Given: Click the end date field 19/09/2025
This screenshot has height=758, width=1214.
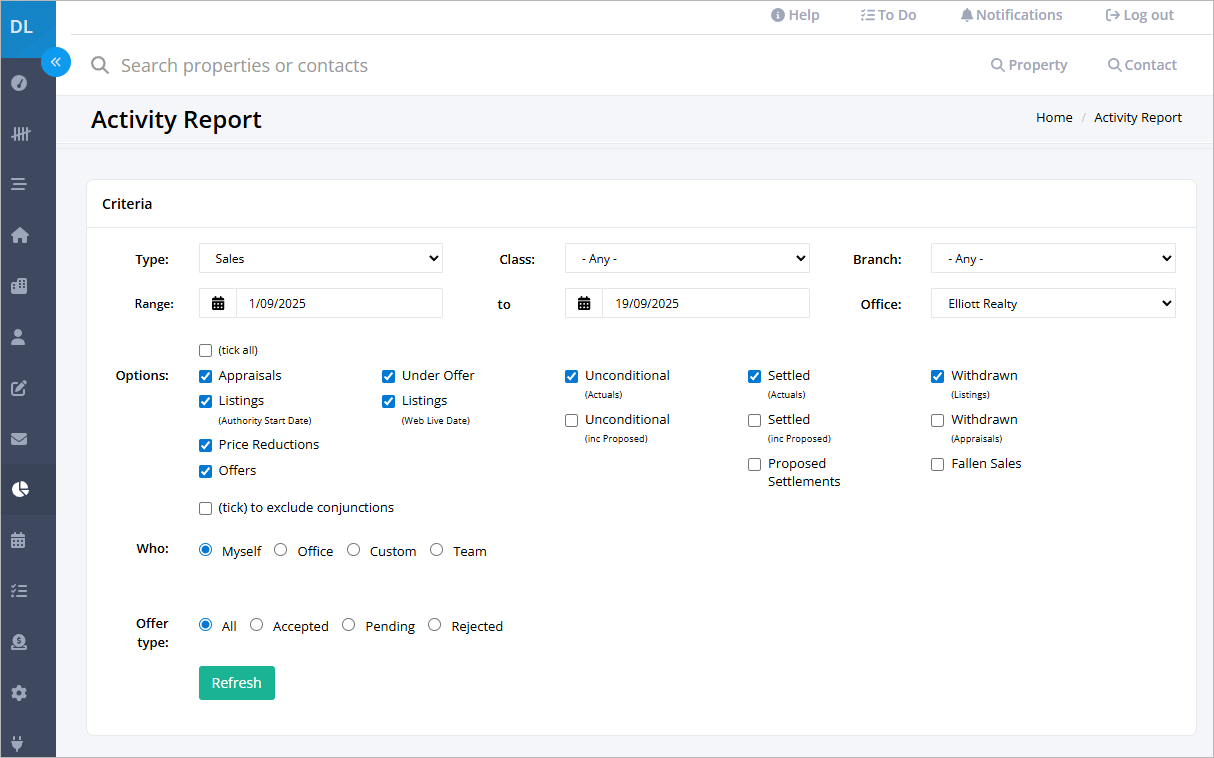Looking at the screenshot, I should [x=705, y=303].
